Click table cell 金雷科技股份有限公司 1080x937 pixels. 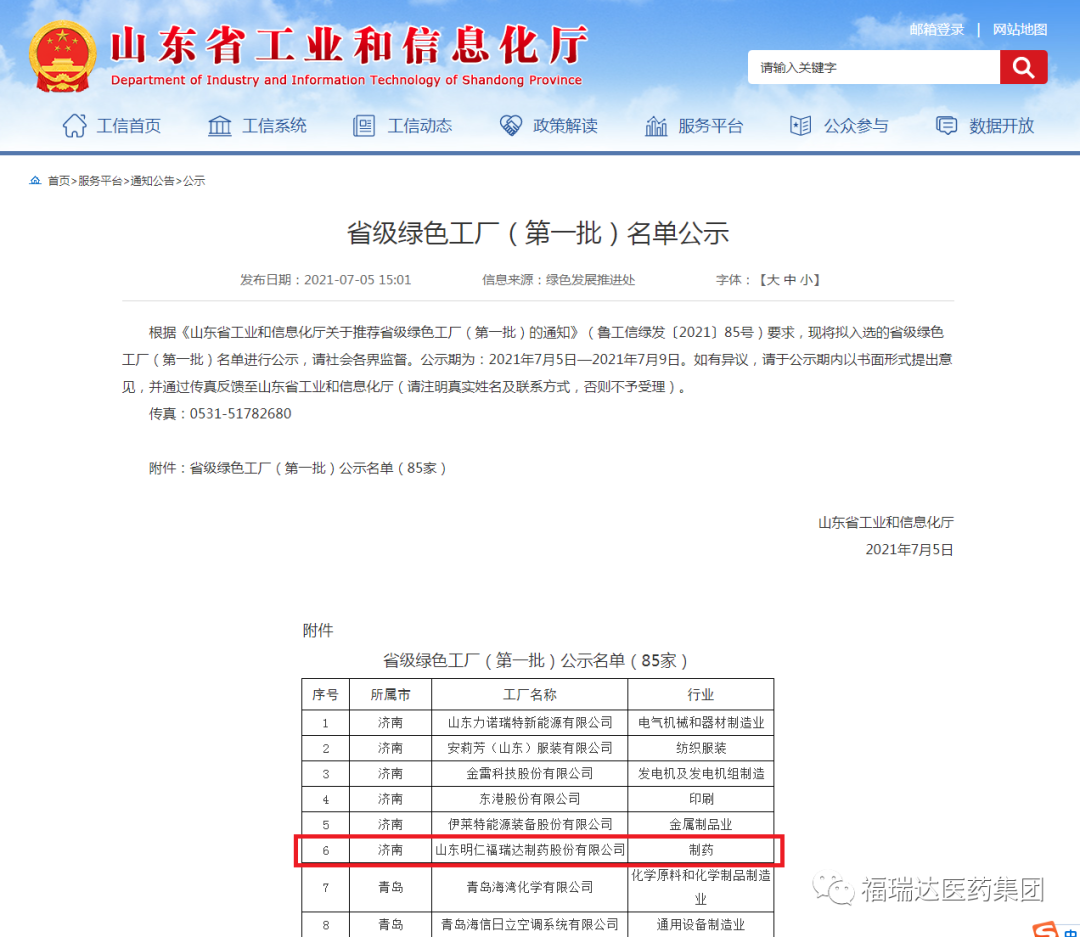(x=530, y=774)
